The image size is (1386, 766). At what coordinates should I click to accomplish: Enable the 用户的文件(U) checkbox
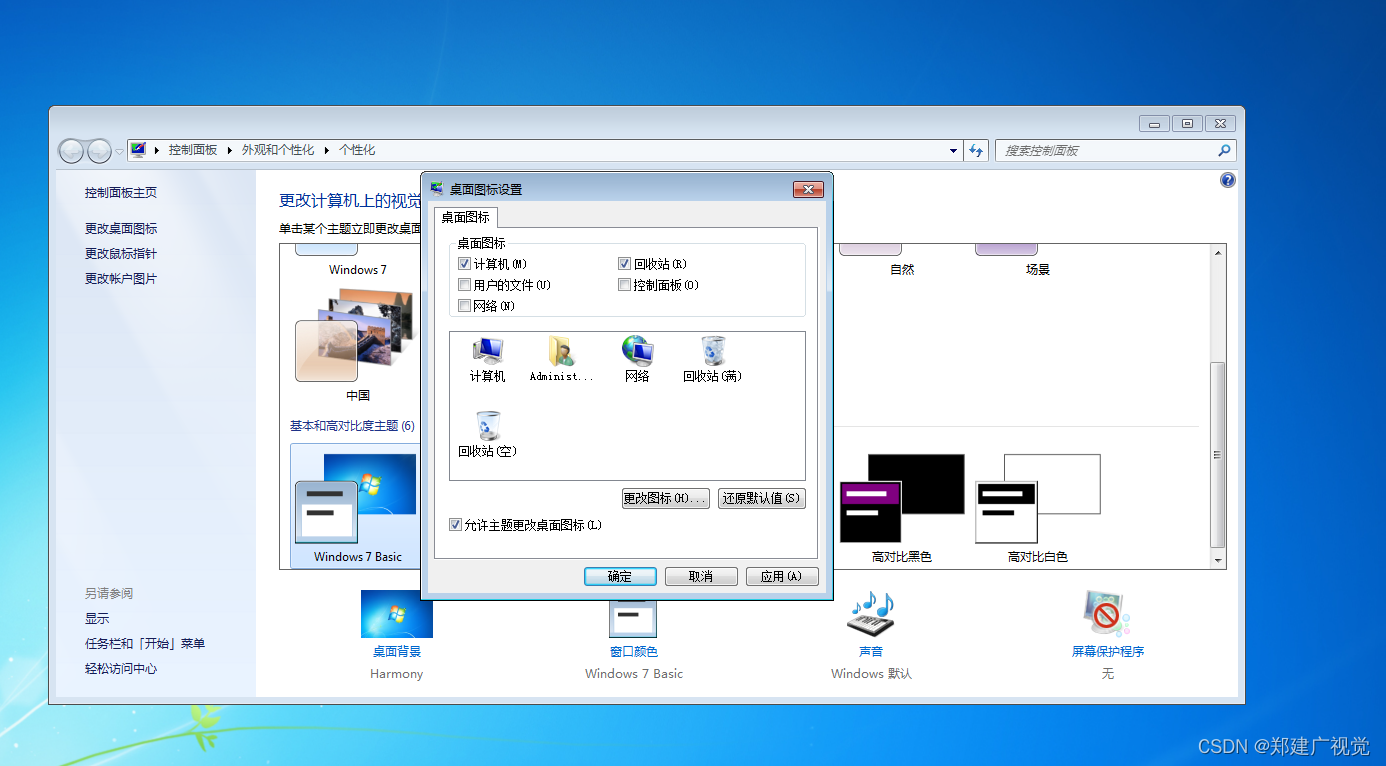pos(464,285)
